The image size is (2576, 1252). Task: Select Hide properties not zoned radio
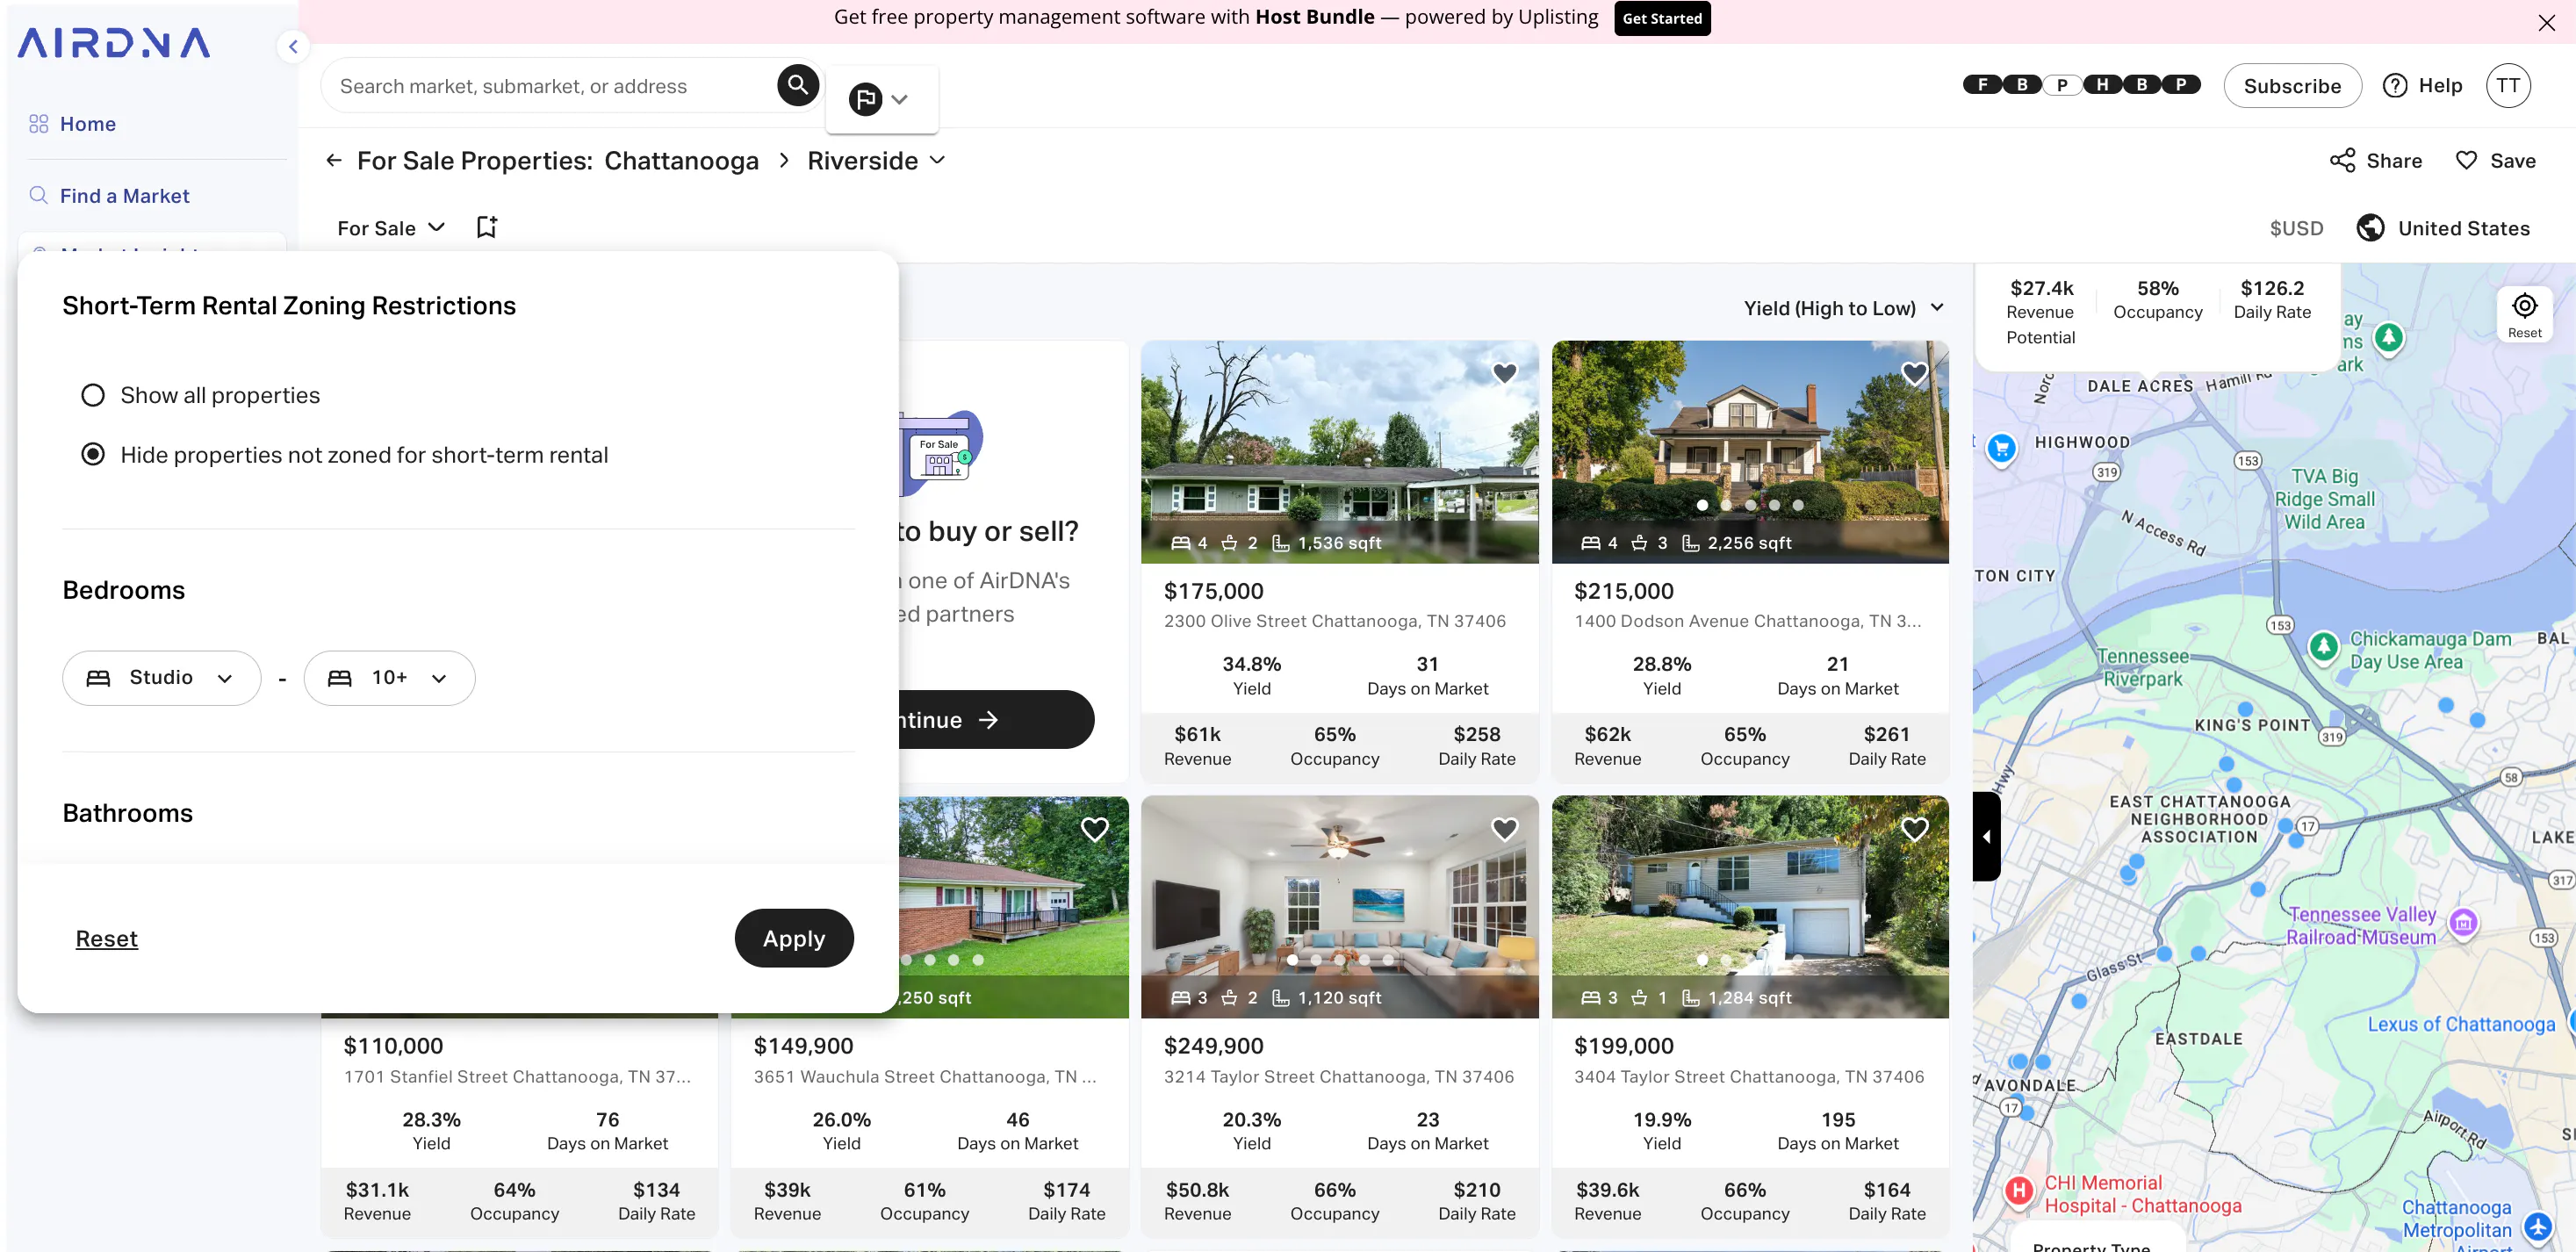tap(92, 455)
